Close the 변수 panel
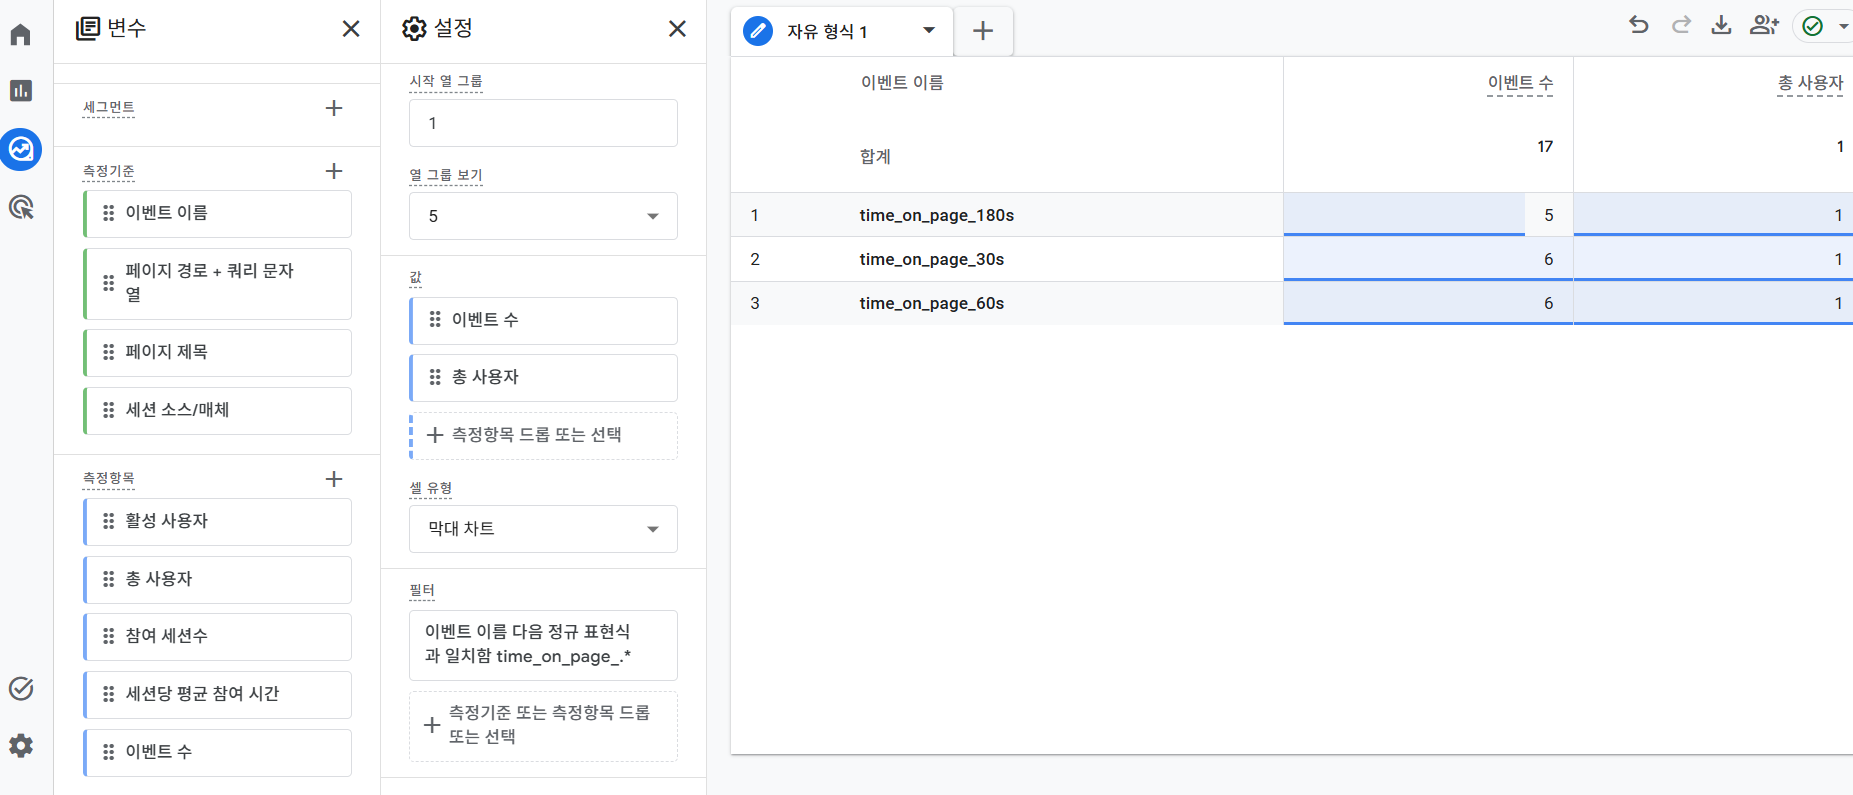This screenshot has width=1853, height=795. pyautogui.click(x=351, y=29)
